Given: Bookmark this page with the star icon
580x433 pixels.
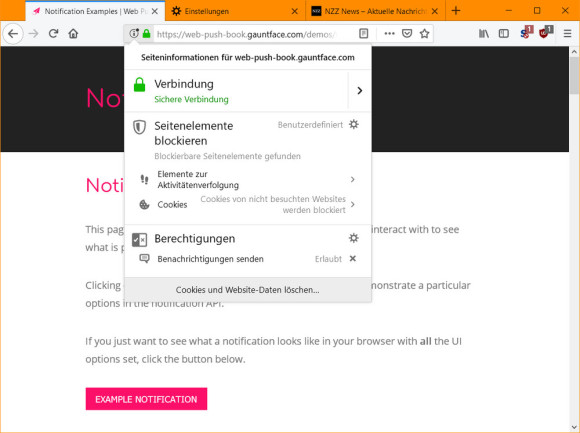Looking at the screenshot, I should 424,34.
